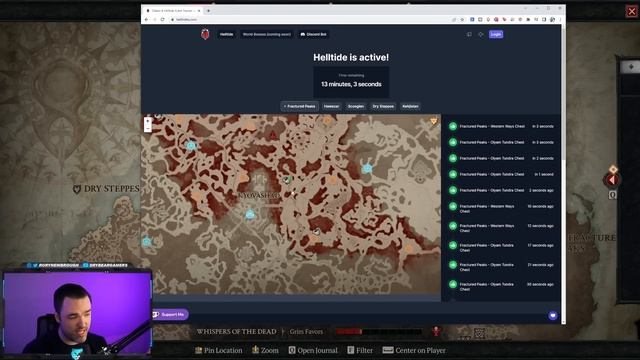Select the Dry Steppes region tab
640x360 pixels.
383,106
